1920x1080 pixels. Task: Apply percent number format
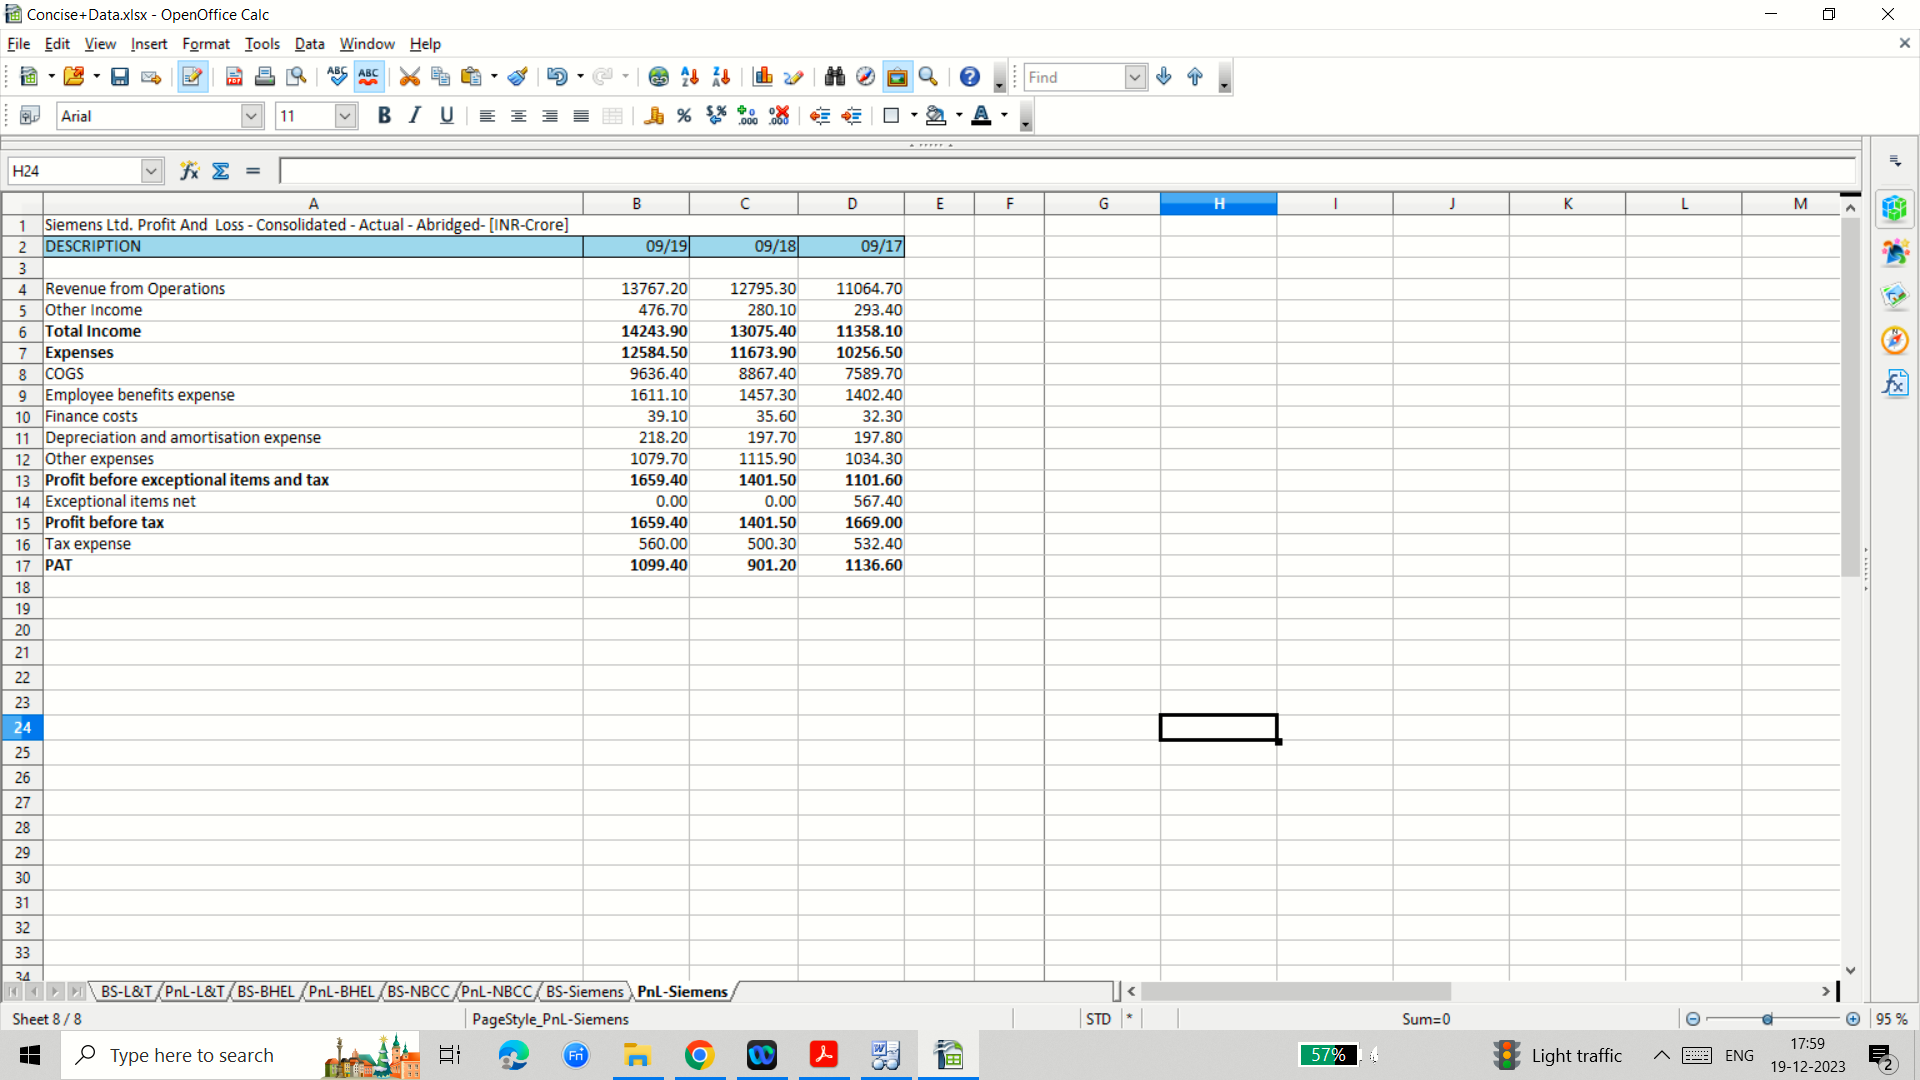(x=684, y=116)
